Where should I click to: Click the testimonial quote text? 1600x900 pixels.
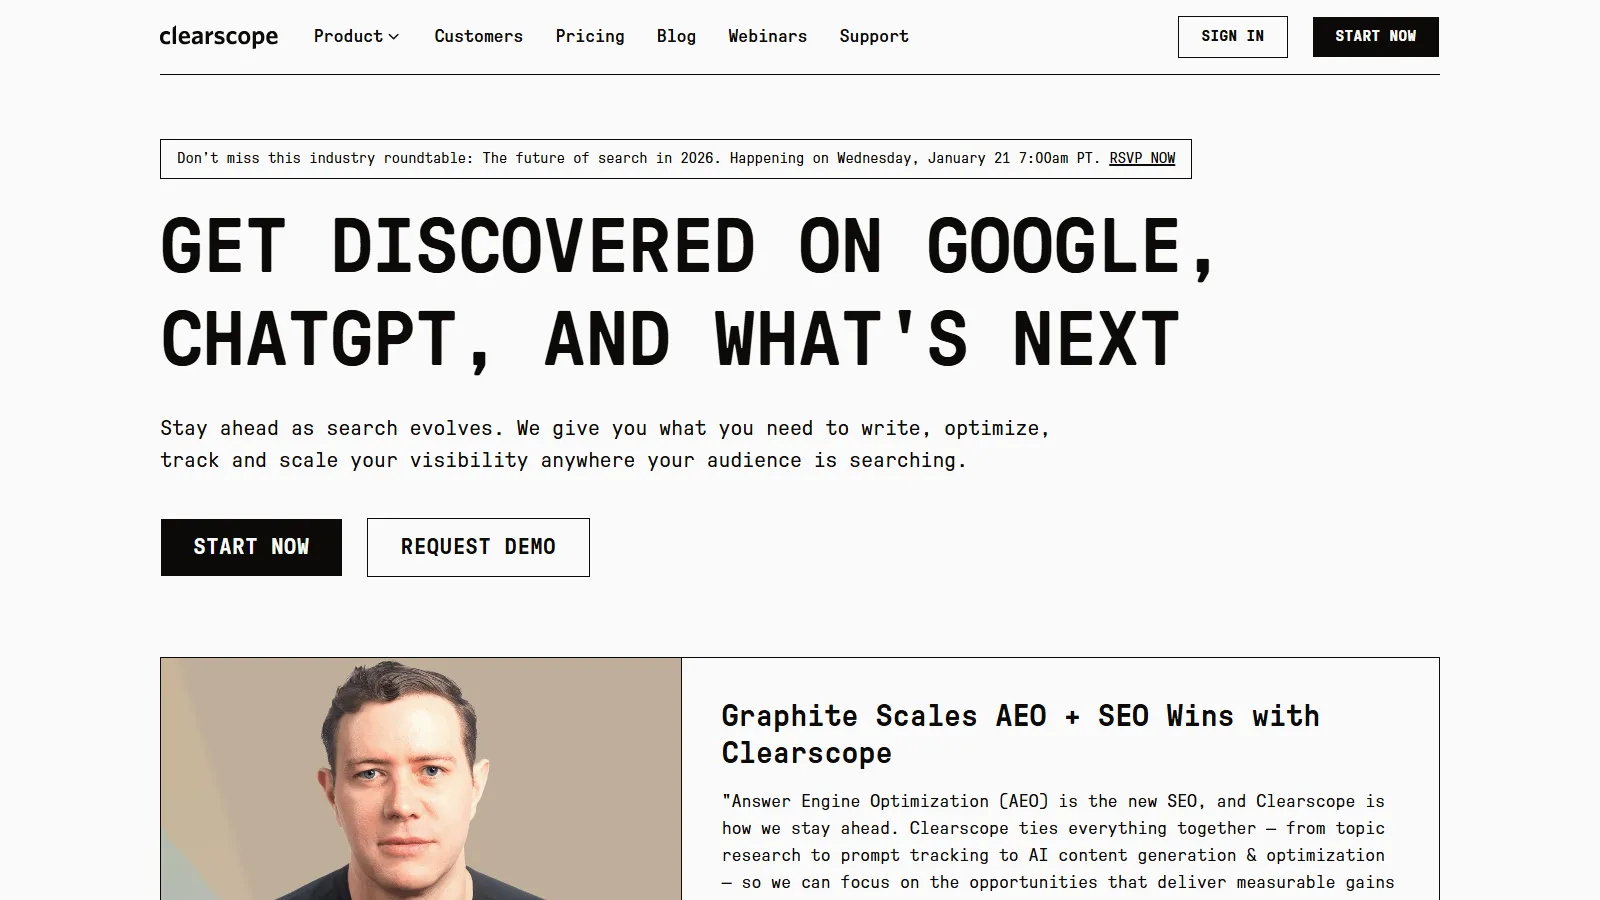(x=1050, y=840)
